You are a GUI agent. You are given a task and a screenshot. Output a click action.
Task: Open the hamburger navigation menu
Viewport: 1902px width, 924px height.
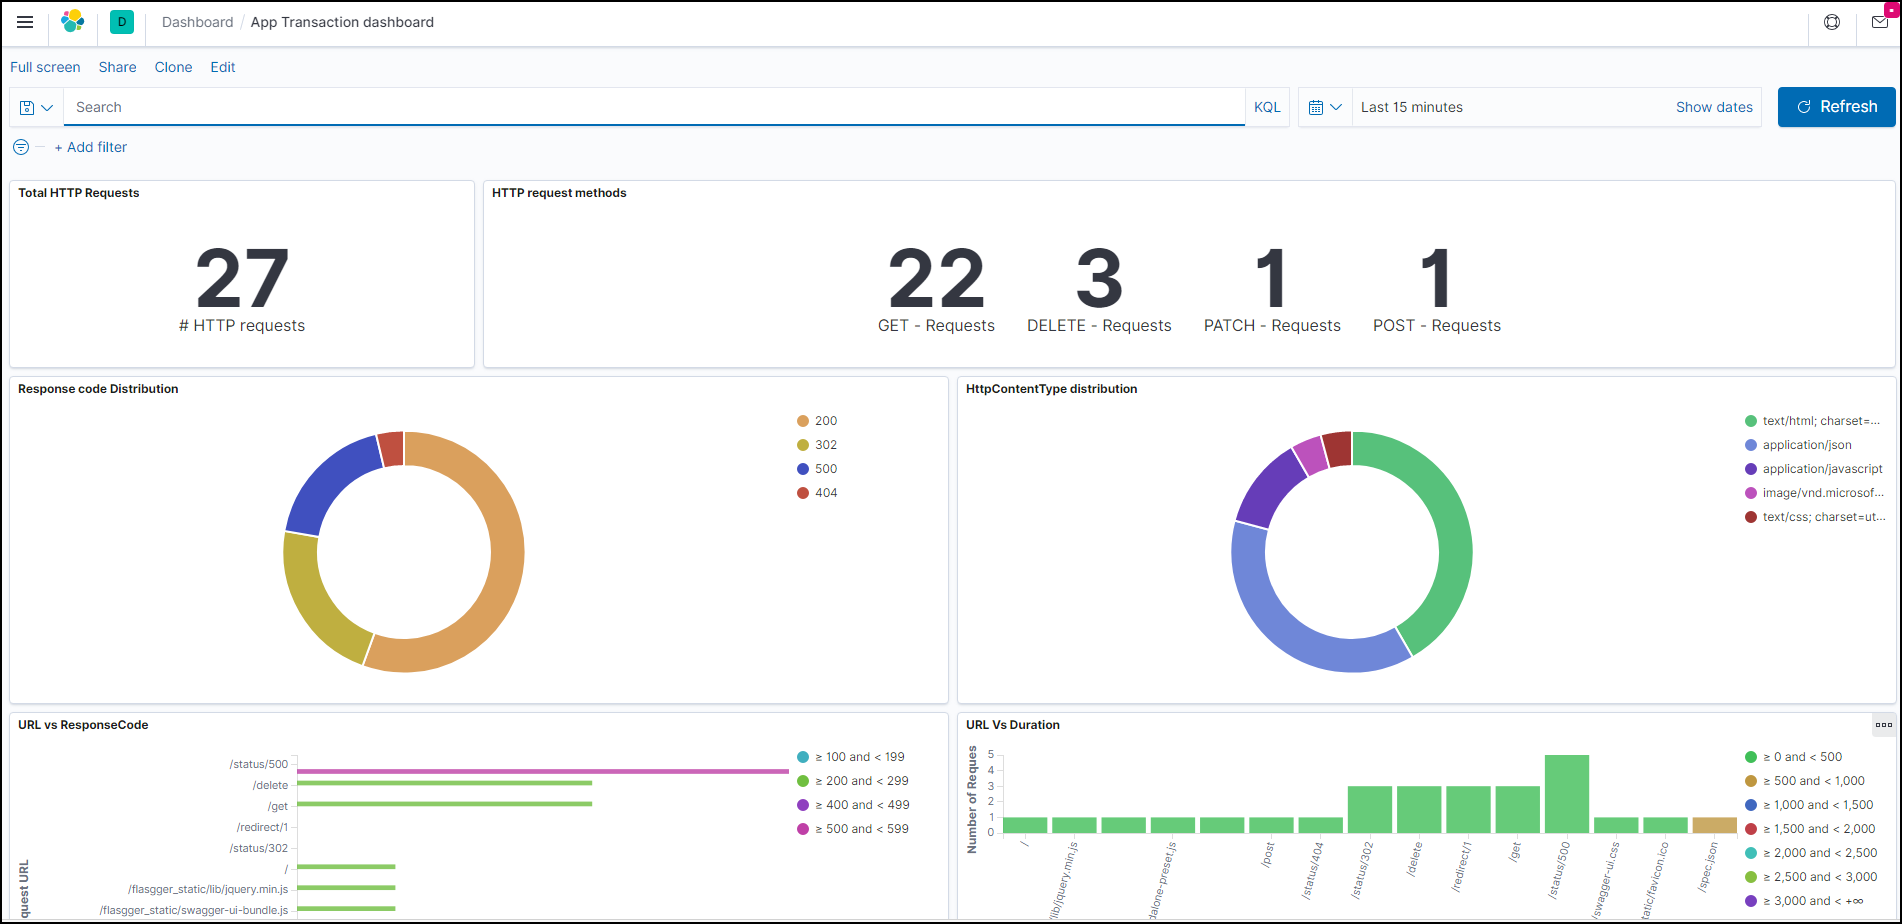[25, 22]
